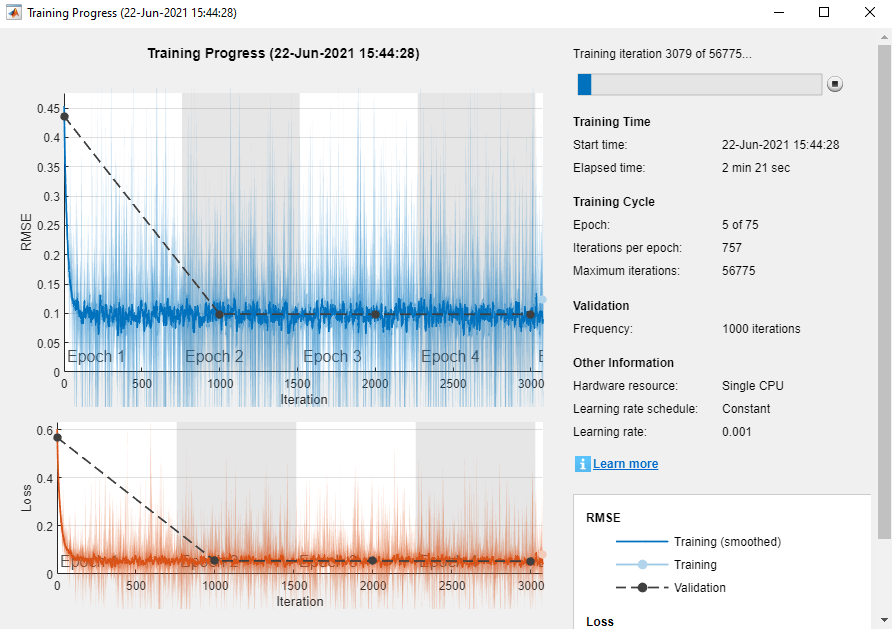892x629 pixels.
Task: Click the info icon beside Learn more
Action: pyautogui.click(x=582, y=464)
